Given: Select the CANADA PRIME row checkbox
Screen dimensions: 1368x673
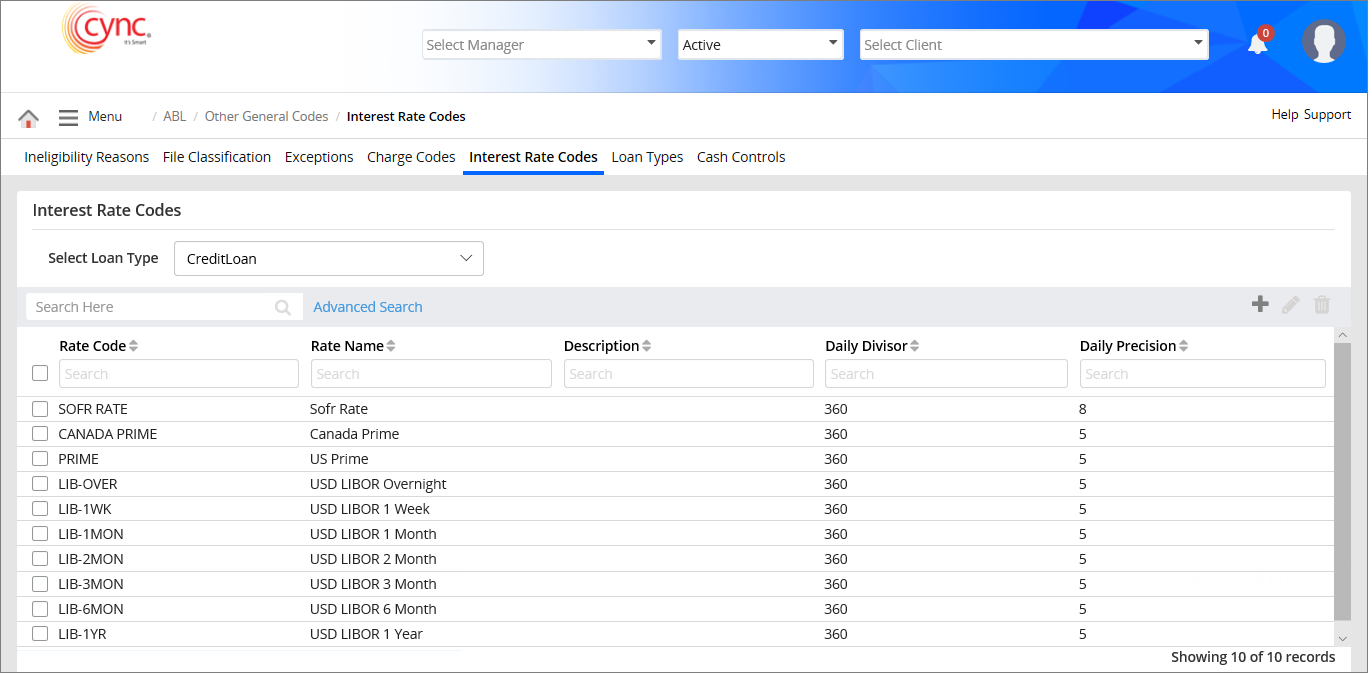Looking at the screenshot, I should click(40, 434).
